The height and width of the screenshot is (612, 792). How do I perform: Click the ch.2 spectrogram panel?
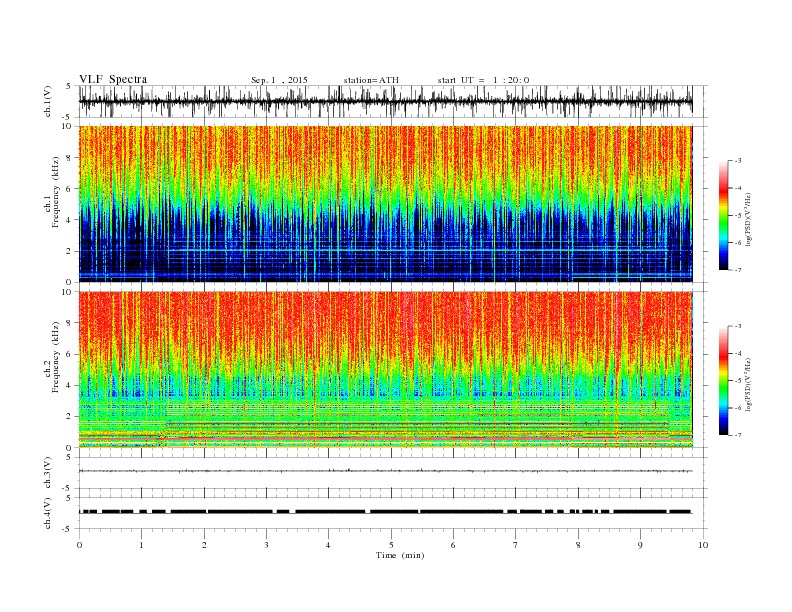[x=385, y=370]
